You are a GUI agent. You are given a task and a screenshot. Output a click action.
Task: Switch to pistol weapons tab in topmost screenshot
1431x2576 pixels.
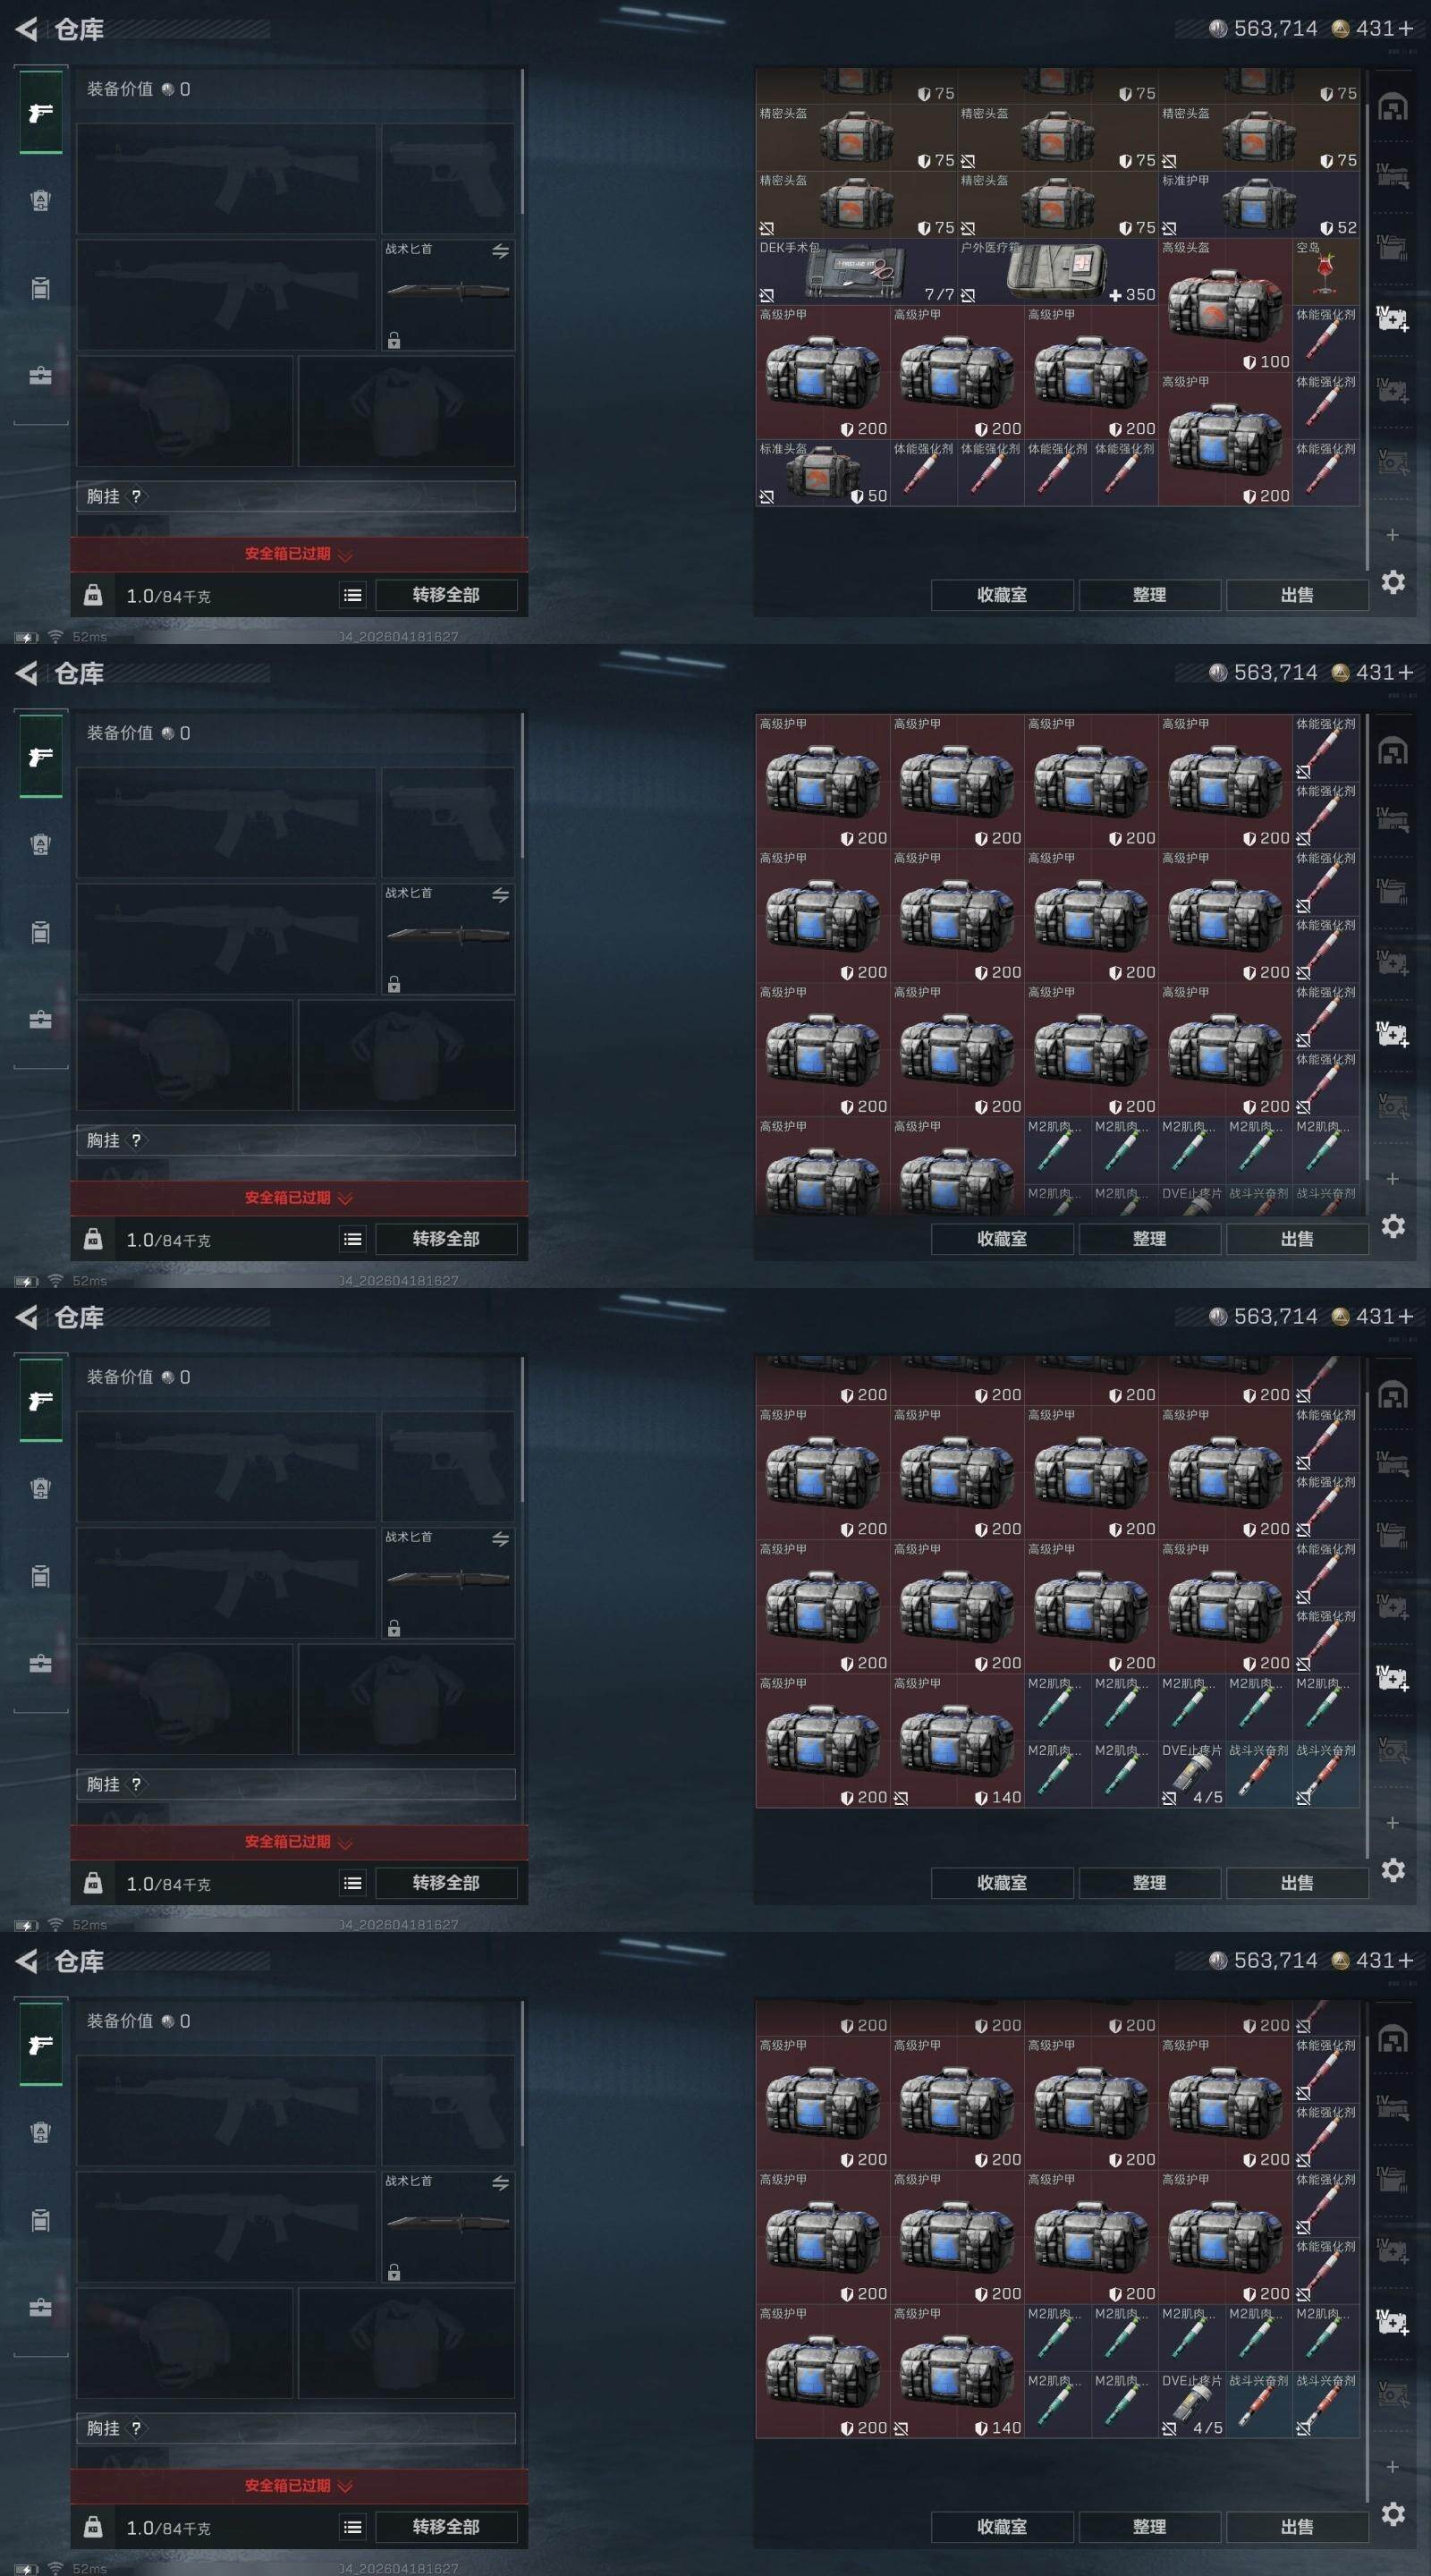pos(40,112)
